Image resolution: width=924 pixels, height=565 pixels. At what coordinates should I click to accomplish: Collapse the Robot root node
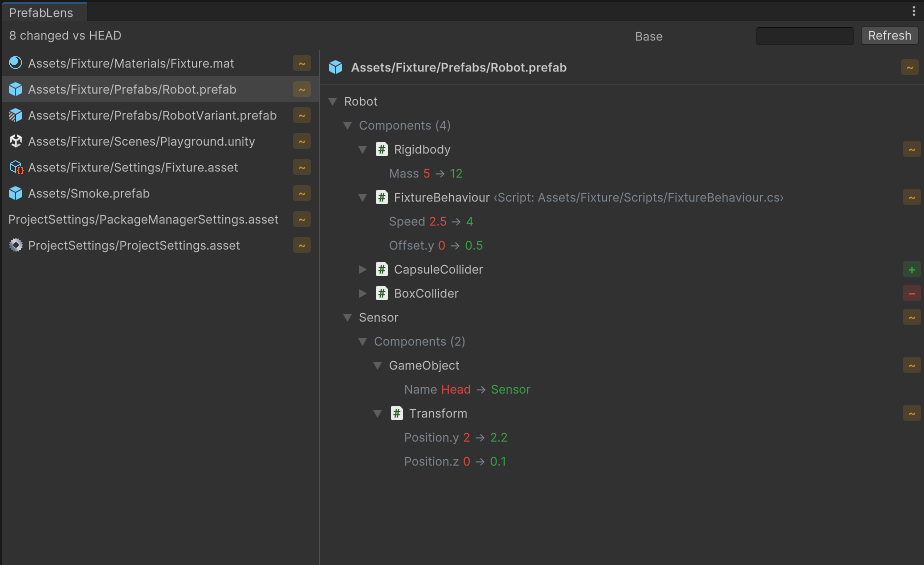pyautogui.click(x=333, y=101)
